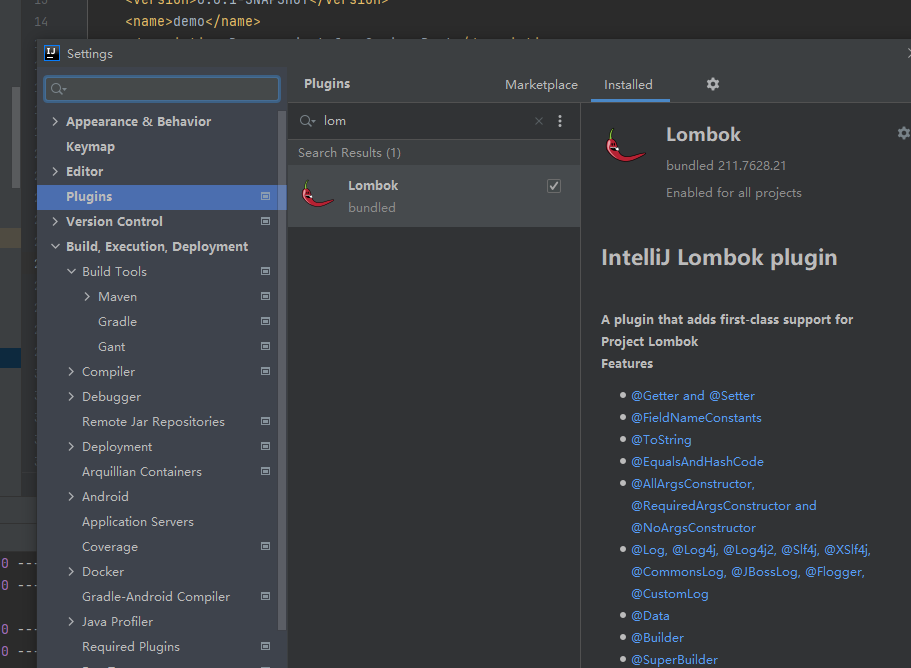
Task: Expand the Debugger node
Action: (x=71, y=396)
